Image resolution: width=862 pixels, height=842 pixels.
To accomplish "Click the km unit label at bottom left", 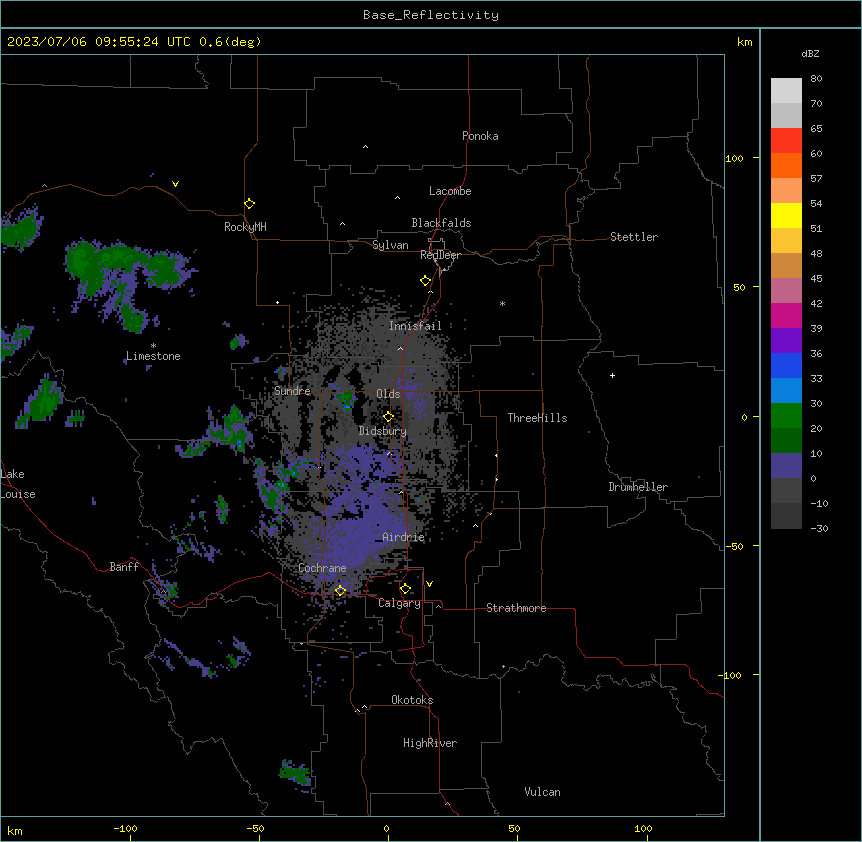I will tap(15, 830).
